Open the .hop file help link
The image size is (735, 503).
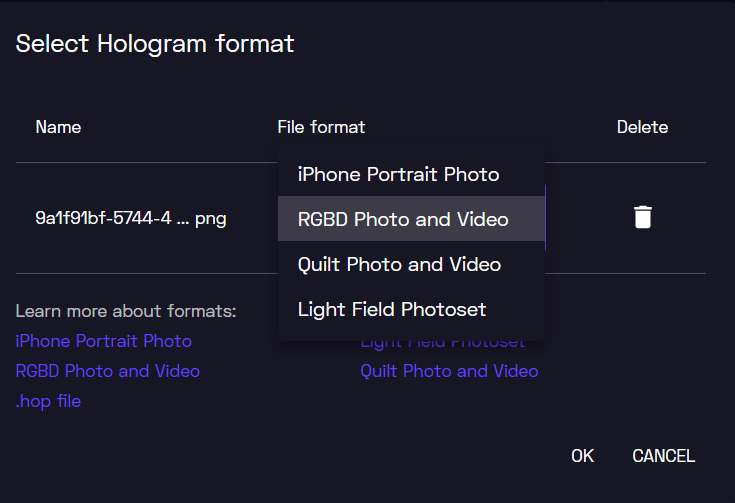48,401
